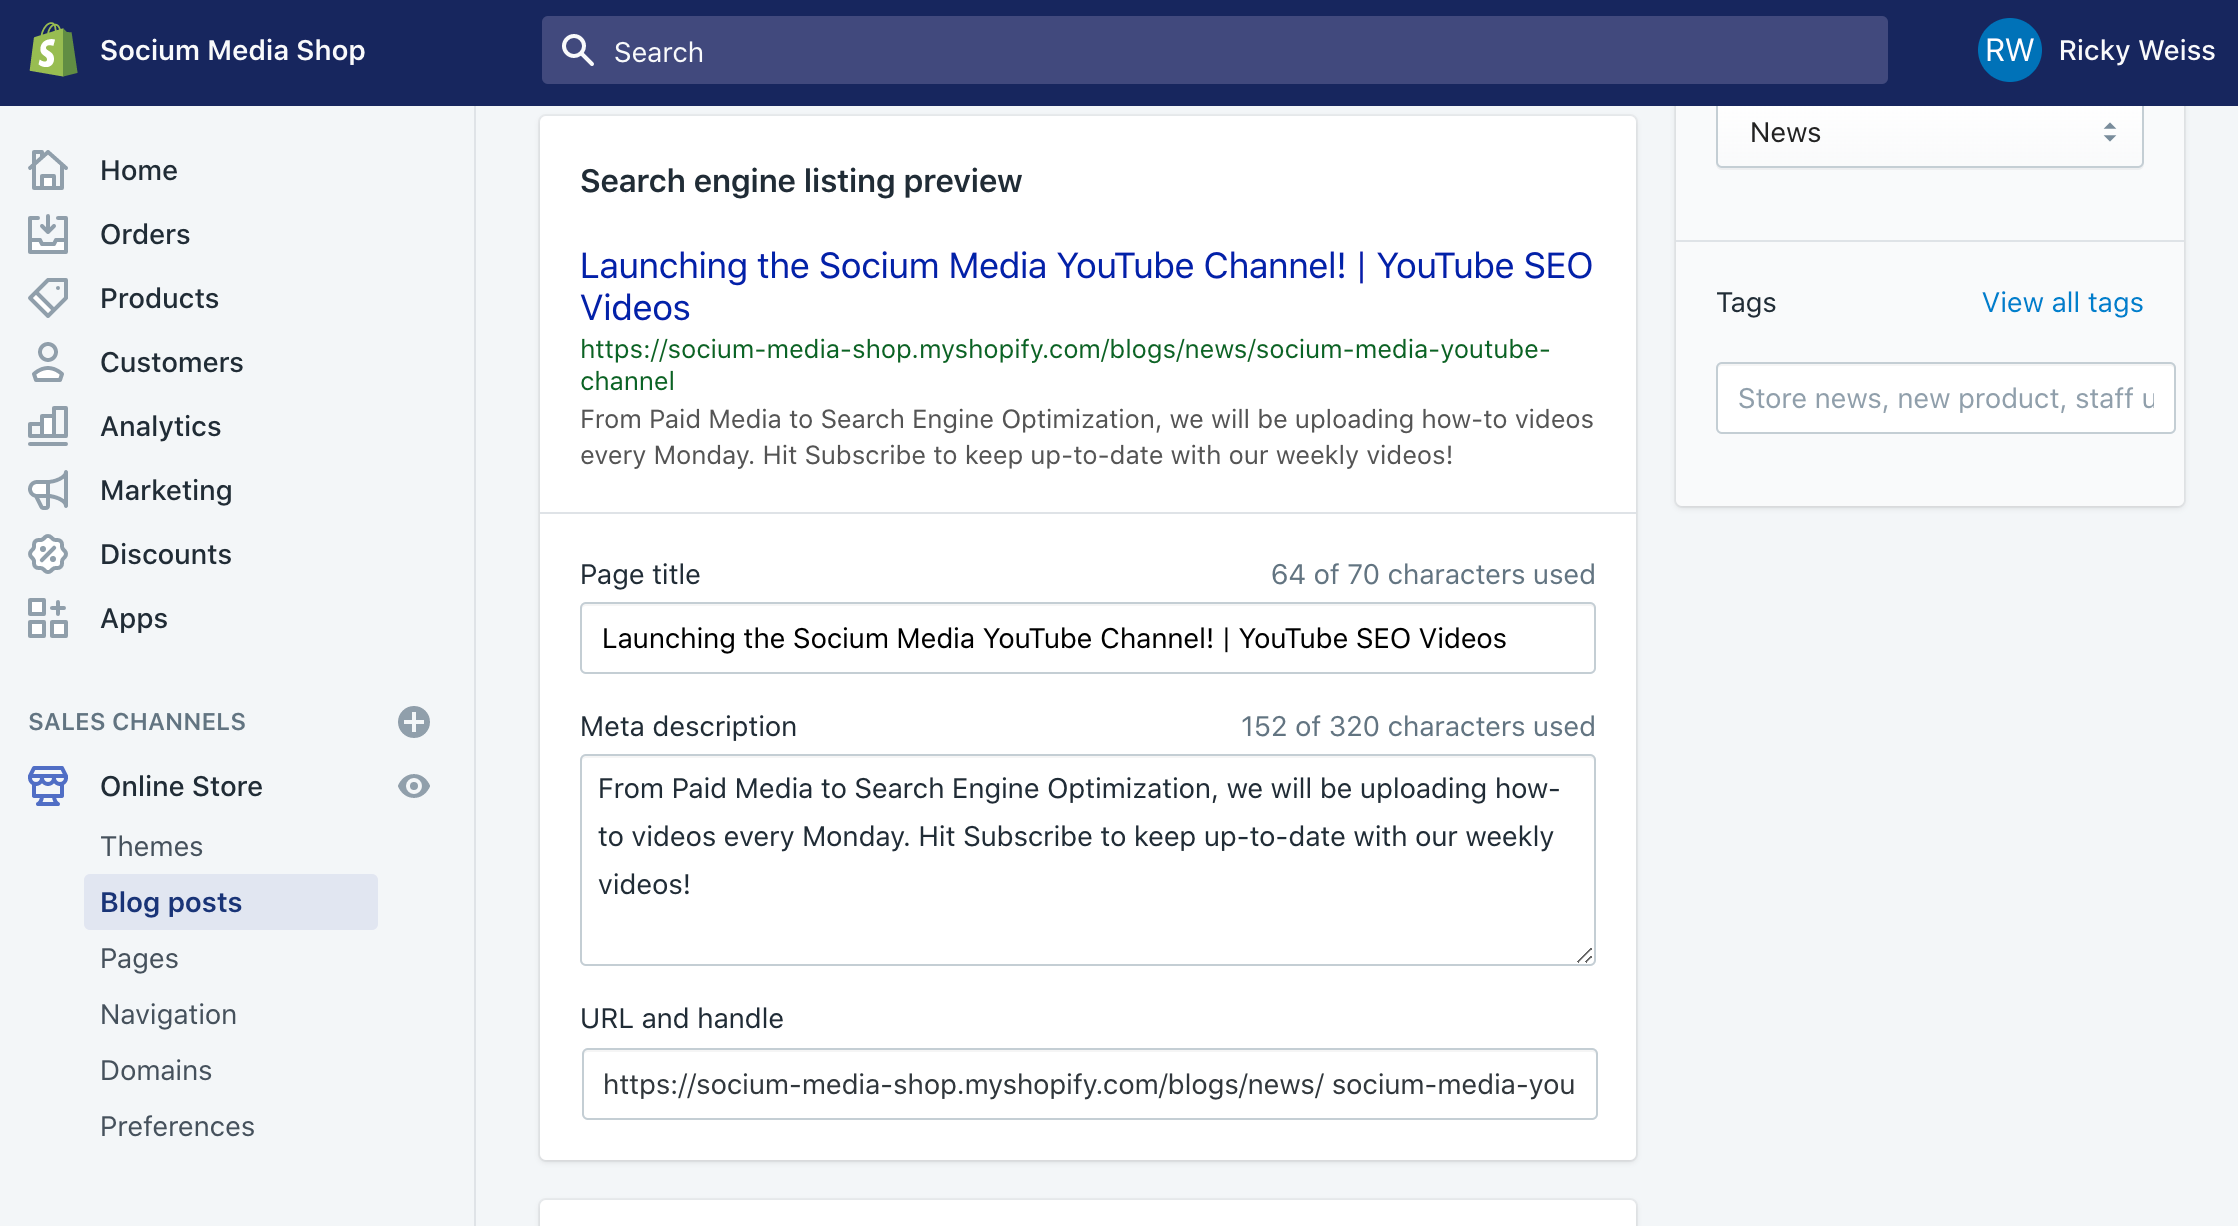This screenshot has height=1226, width=2238.
Task: Open Home in the sidebar
Action: pyautogui.click(x=139, y=170)
